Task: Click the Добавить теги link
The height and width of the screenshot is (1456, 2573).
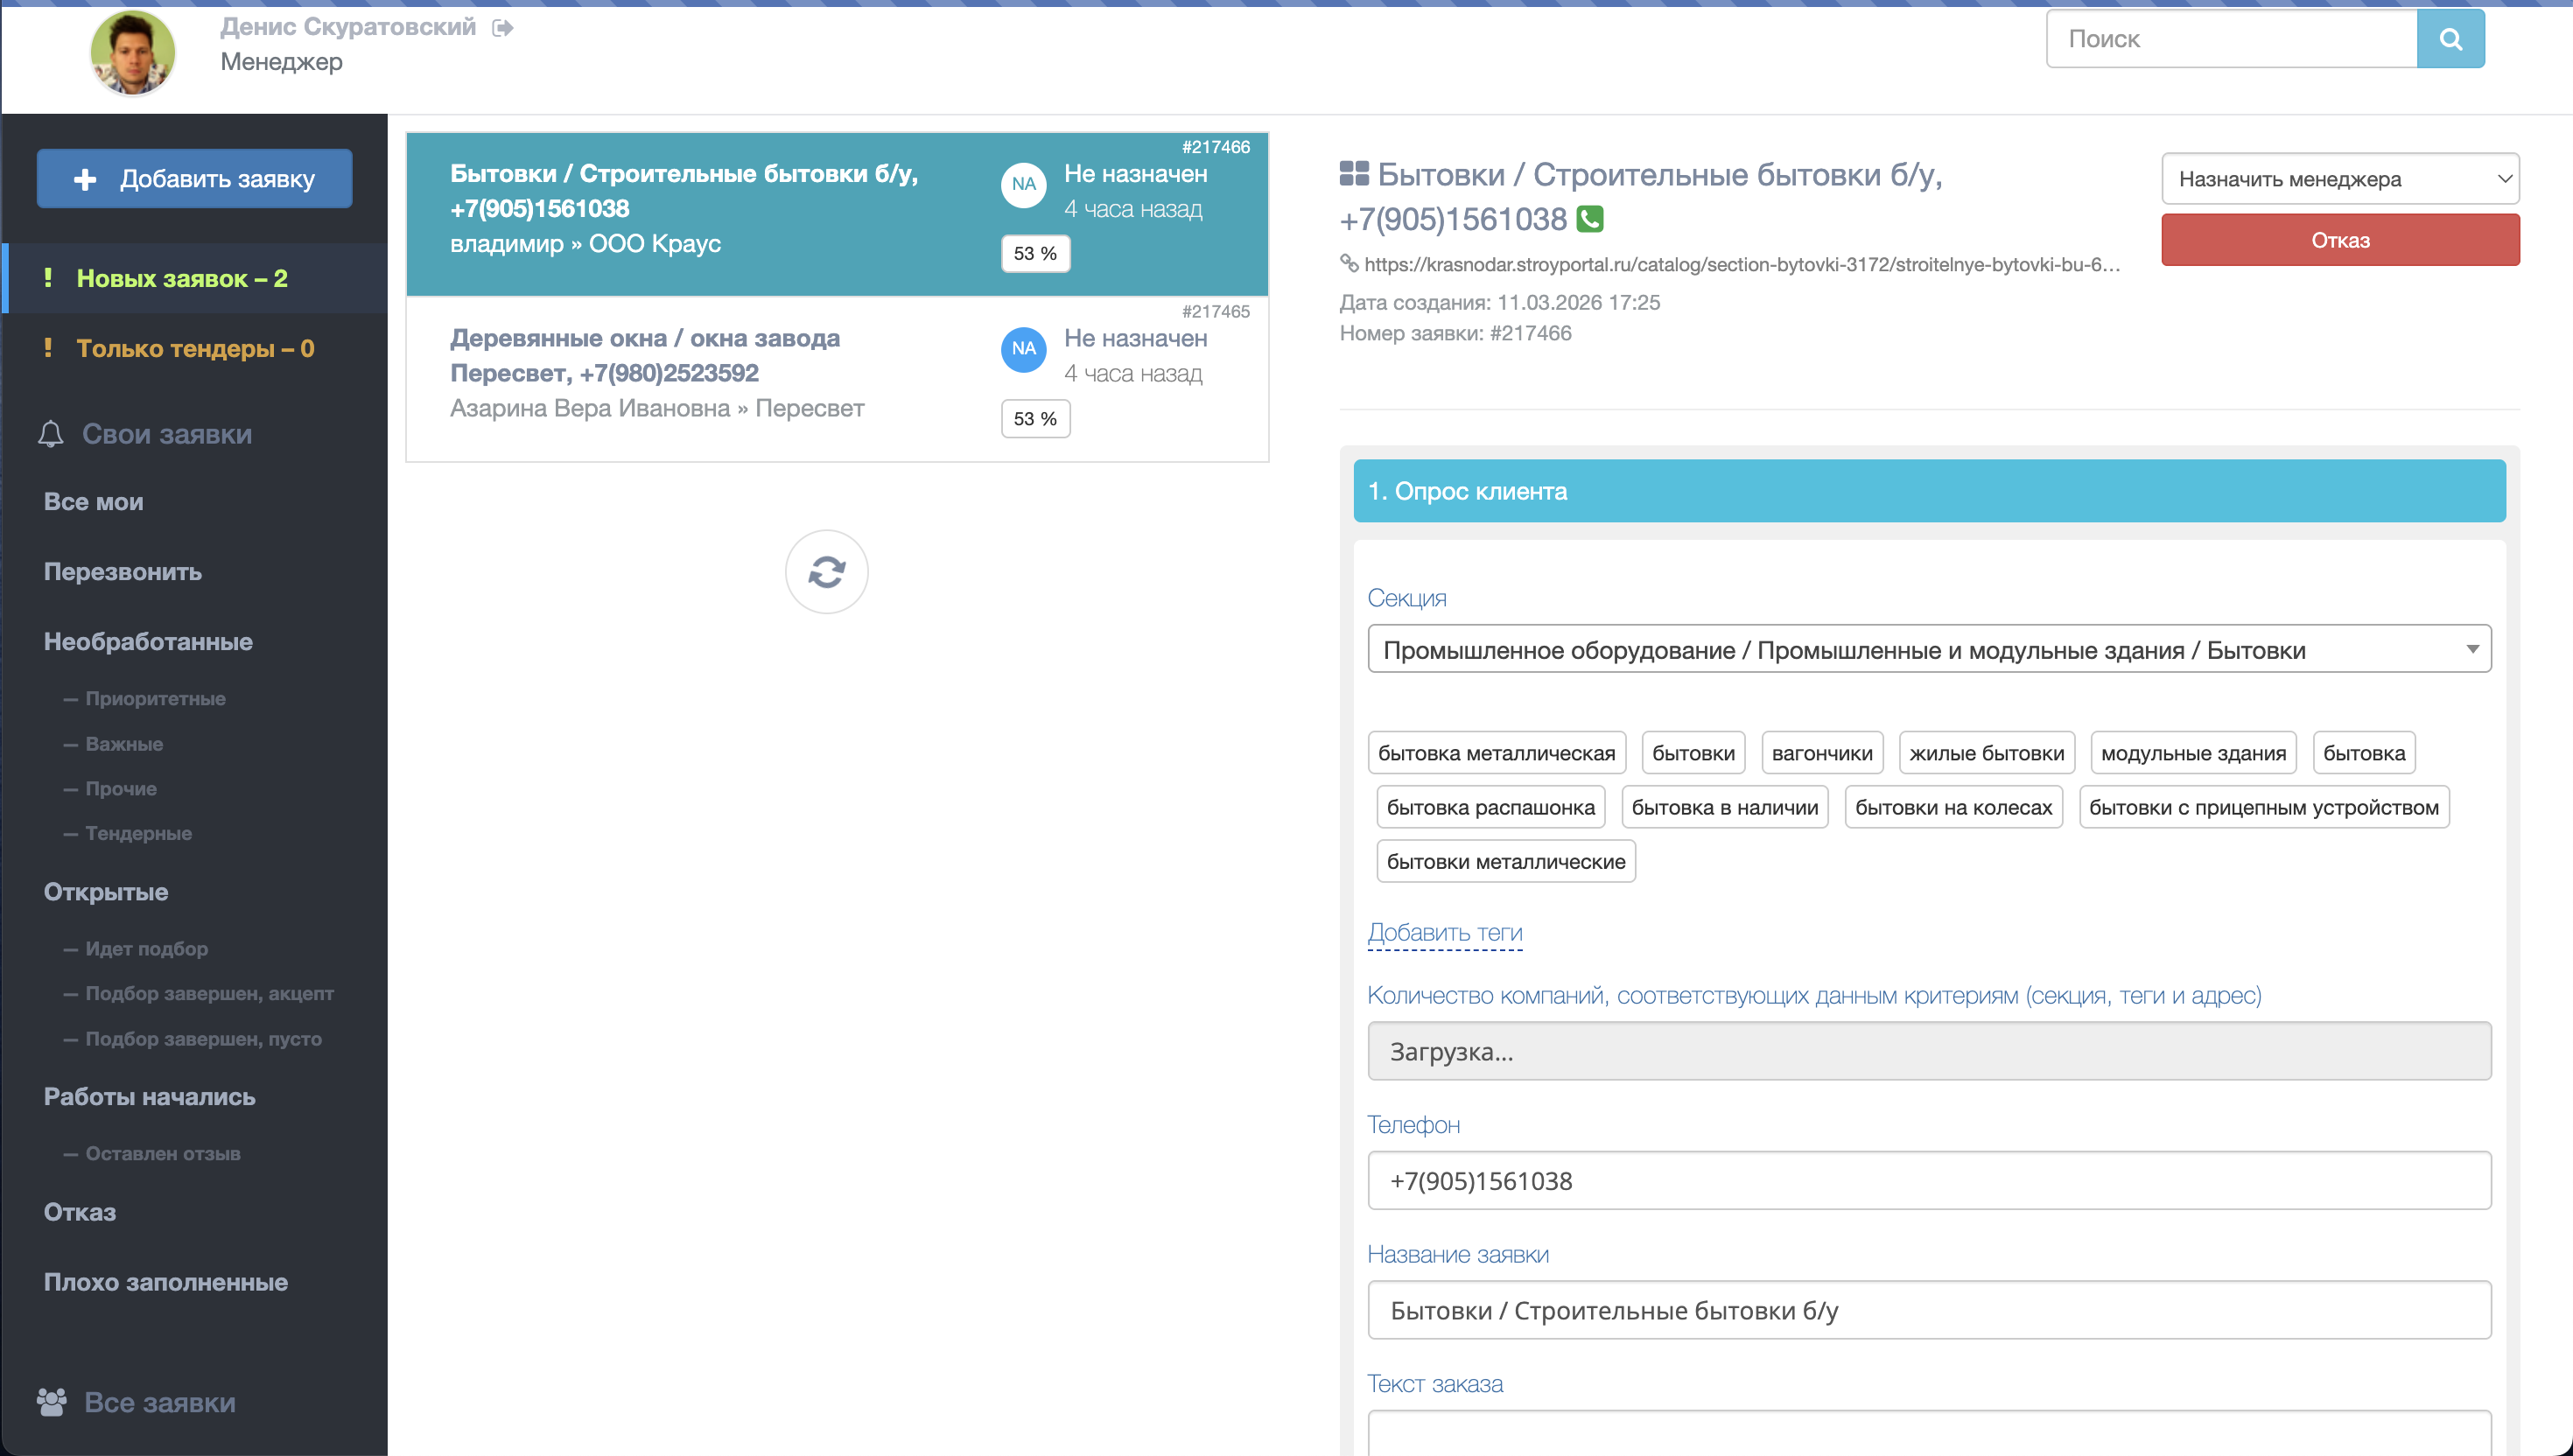Action: (1444, 932)
